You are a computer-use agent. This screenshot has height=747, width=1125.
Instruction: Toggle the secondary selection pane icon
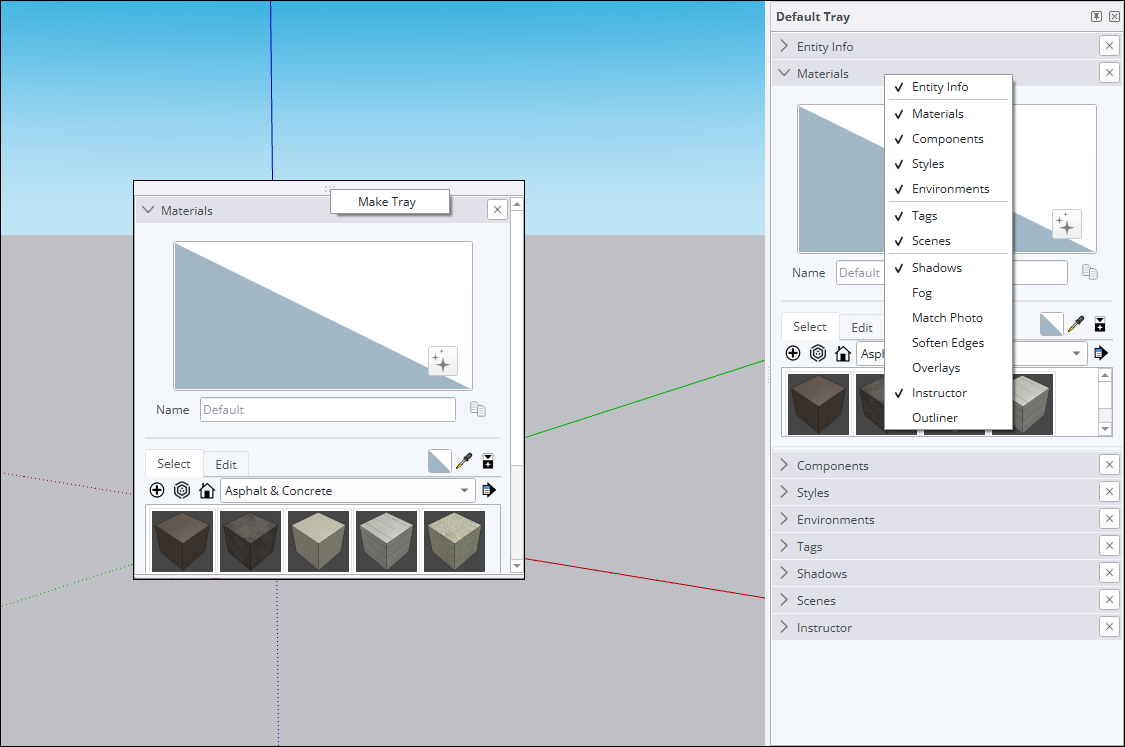pos(488,461)
